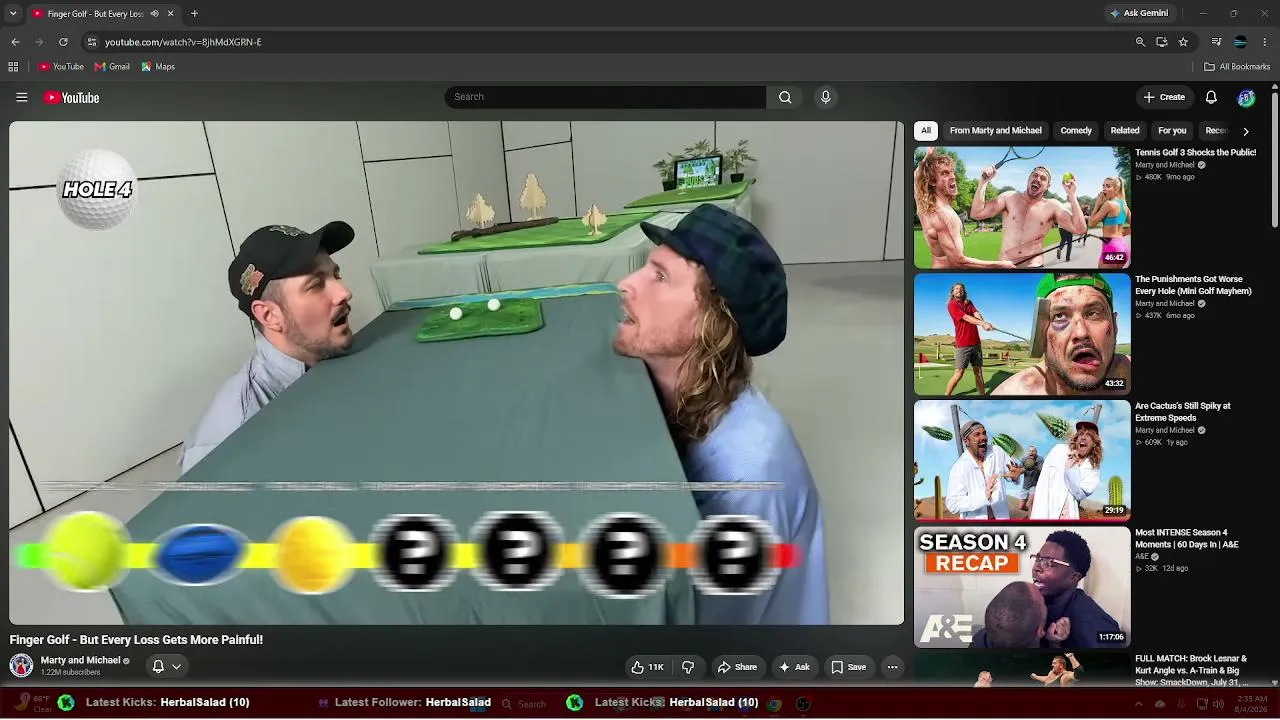This screenshot has height=720, width=1280.
Task: Open Marty and Michael channel avatar
Action: tap(21, 666)
